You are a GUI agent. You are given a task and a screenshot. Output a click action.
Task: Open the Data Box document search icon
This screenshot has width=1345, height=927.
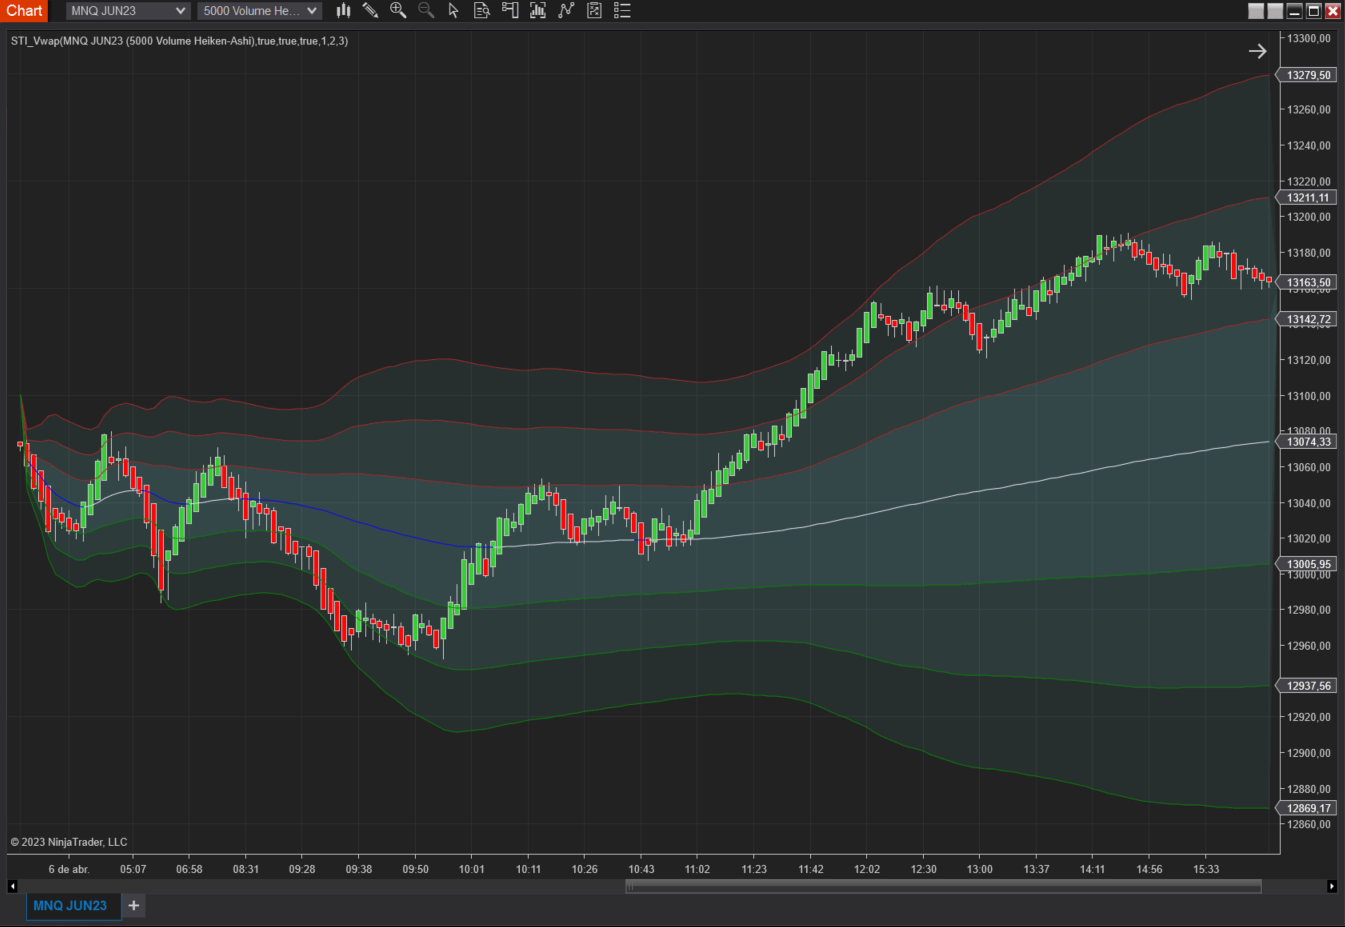(481, 10)
